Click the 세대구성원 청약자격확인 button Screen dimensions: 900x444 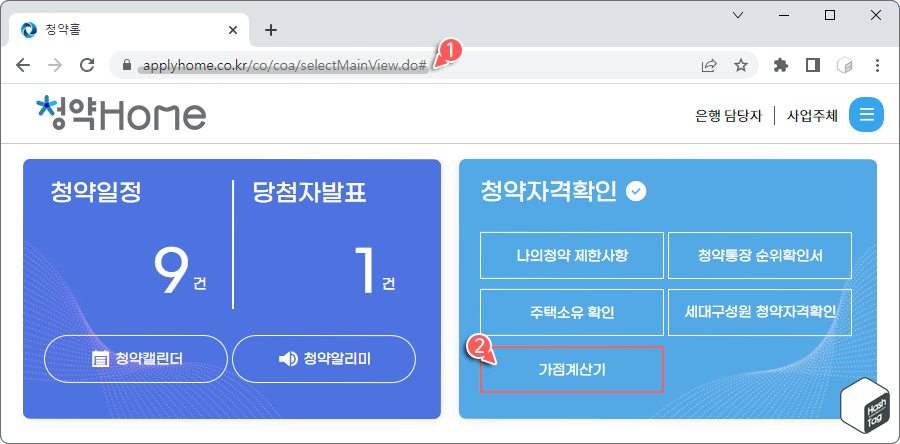760,312
